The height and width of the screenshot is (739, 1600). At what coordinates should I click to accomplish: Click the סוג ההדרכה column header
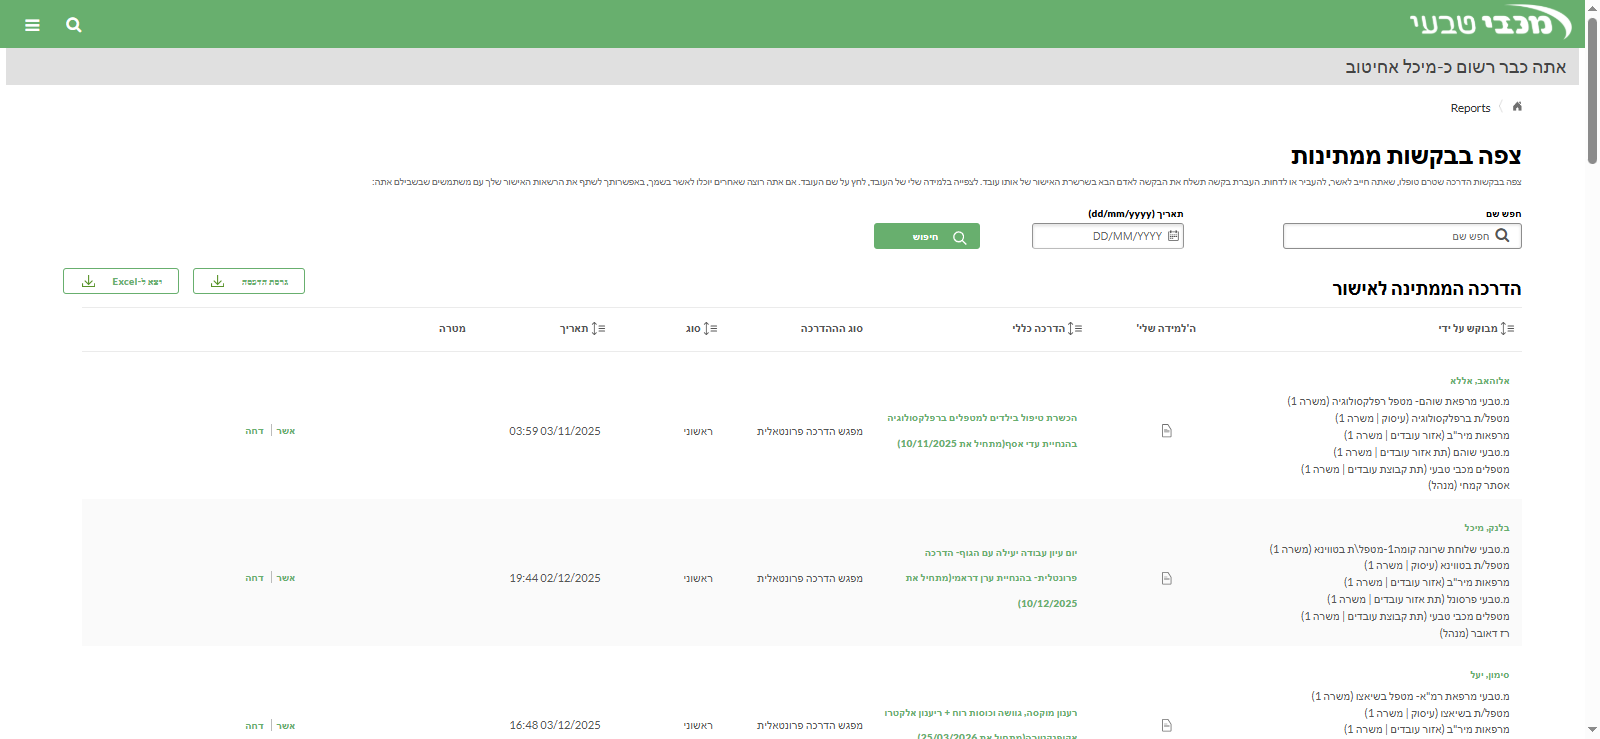831,328
